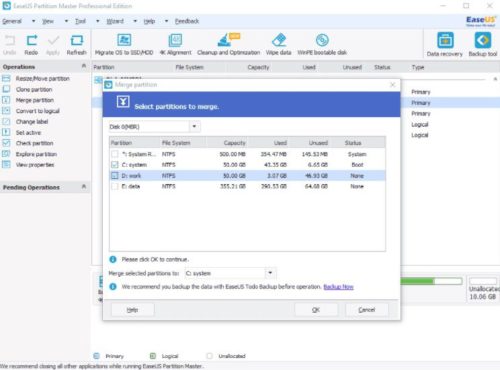Launch the Backup tool icon
Viewport: 500px width, 370px height.
coord(483,40)
